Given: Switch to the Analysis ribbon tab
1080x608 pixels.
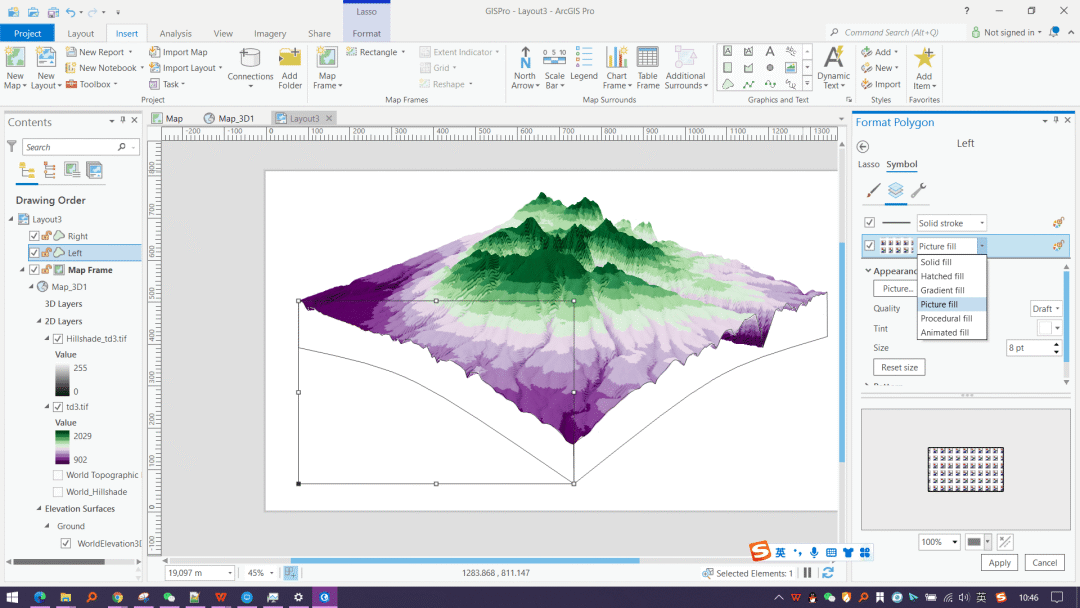Looking at the screenshot, I should click(176, 33).
